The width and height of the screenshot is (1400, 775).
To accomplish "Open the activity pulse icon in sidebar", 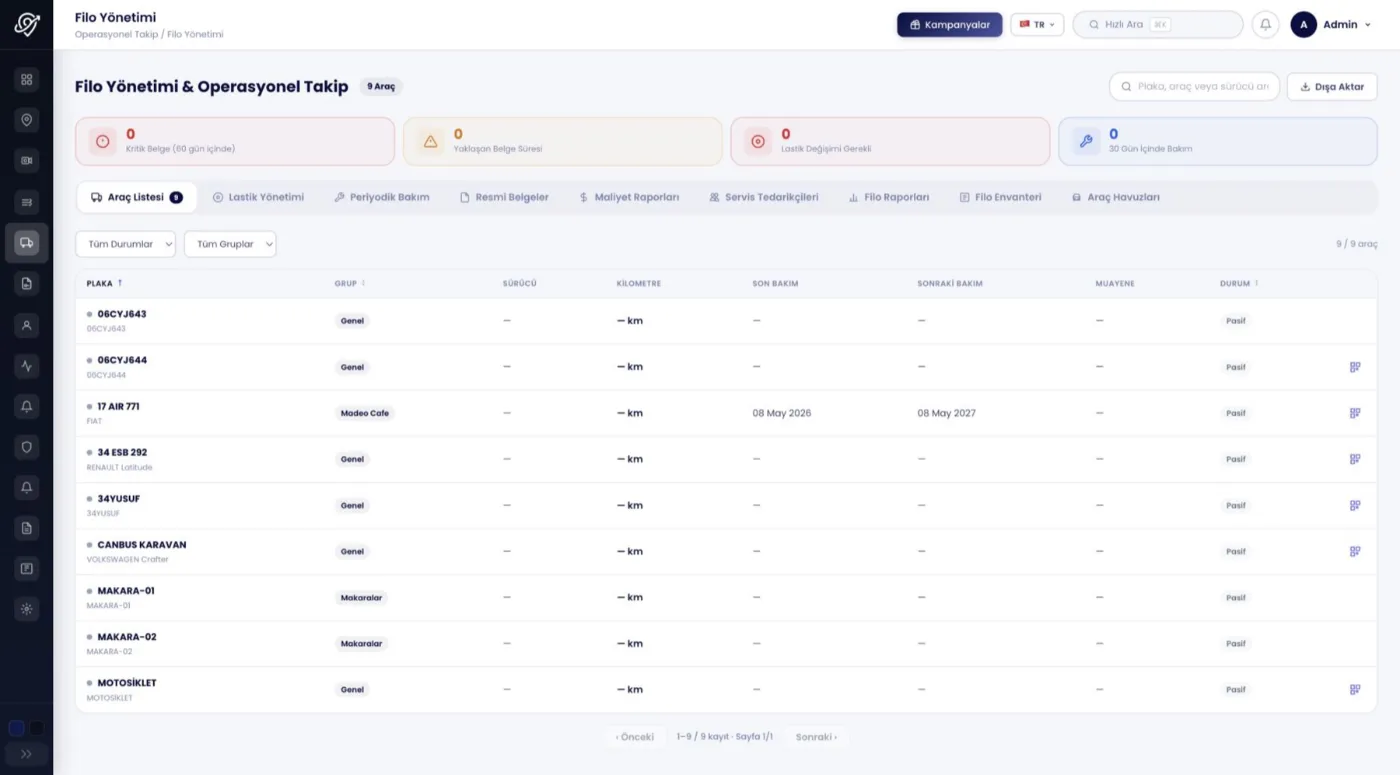I will tap(27, 366).
